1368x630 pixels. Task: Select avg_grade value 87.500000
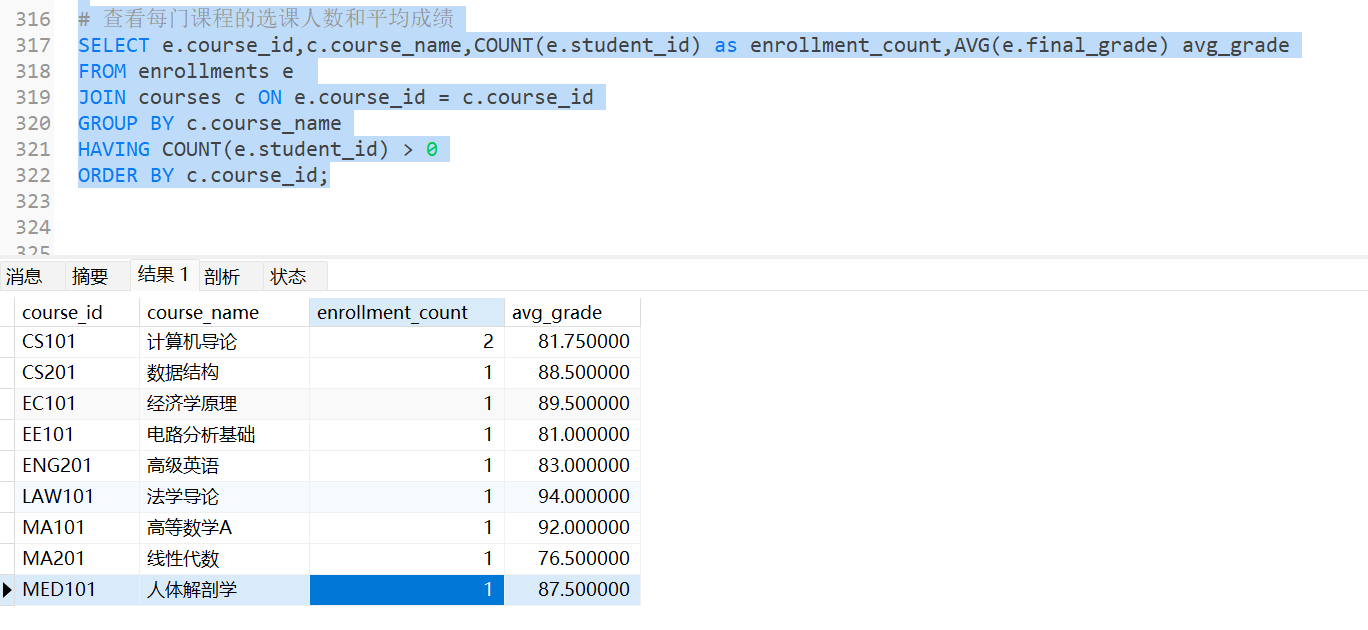click(572, 590)
